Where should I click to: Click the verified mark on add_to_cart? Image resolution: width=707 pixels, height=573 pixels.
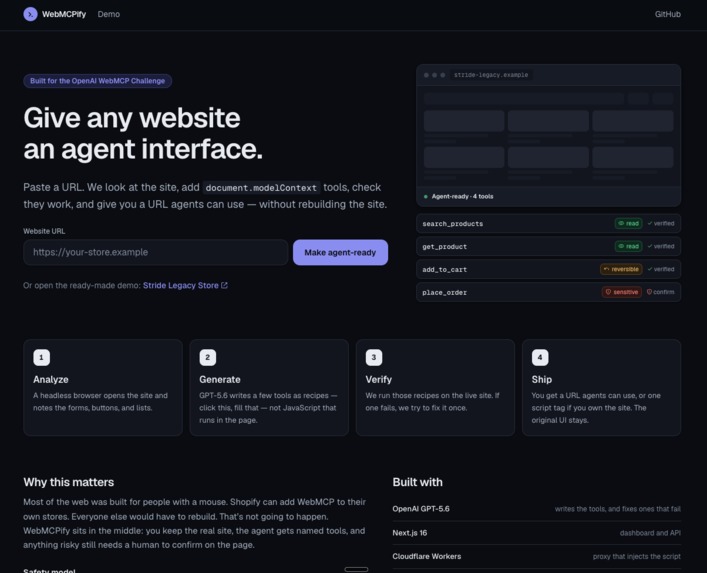tap(661, 269)
